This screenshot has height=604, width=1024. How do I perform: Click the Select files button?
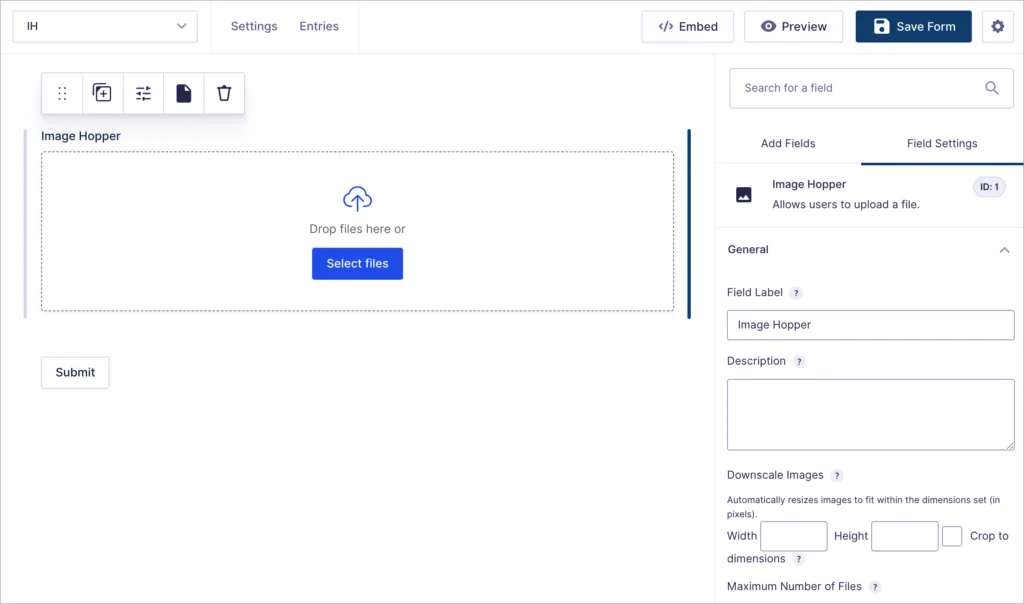click(x=357, y=263)
